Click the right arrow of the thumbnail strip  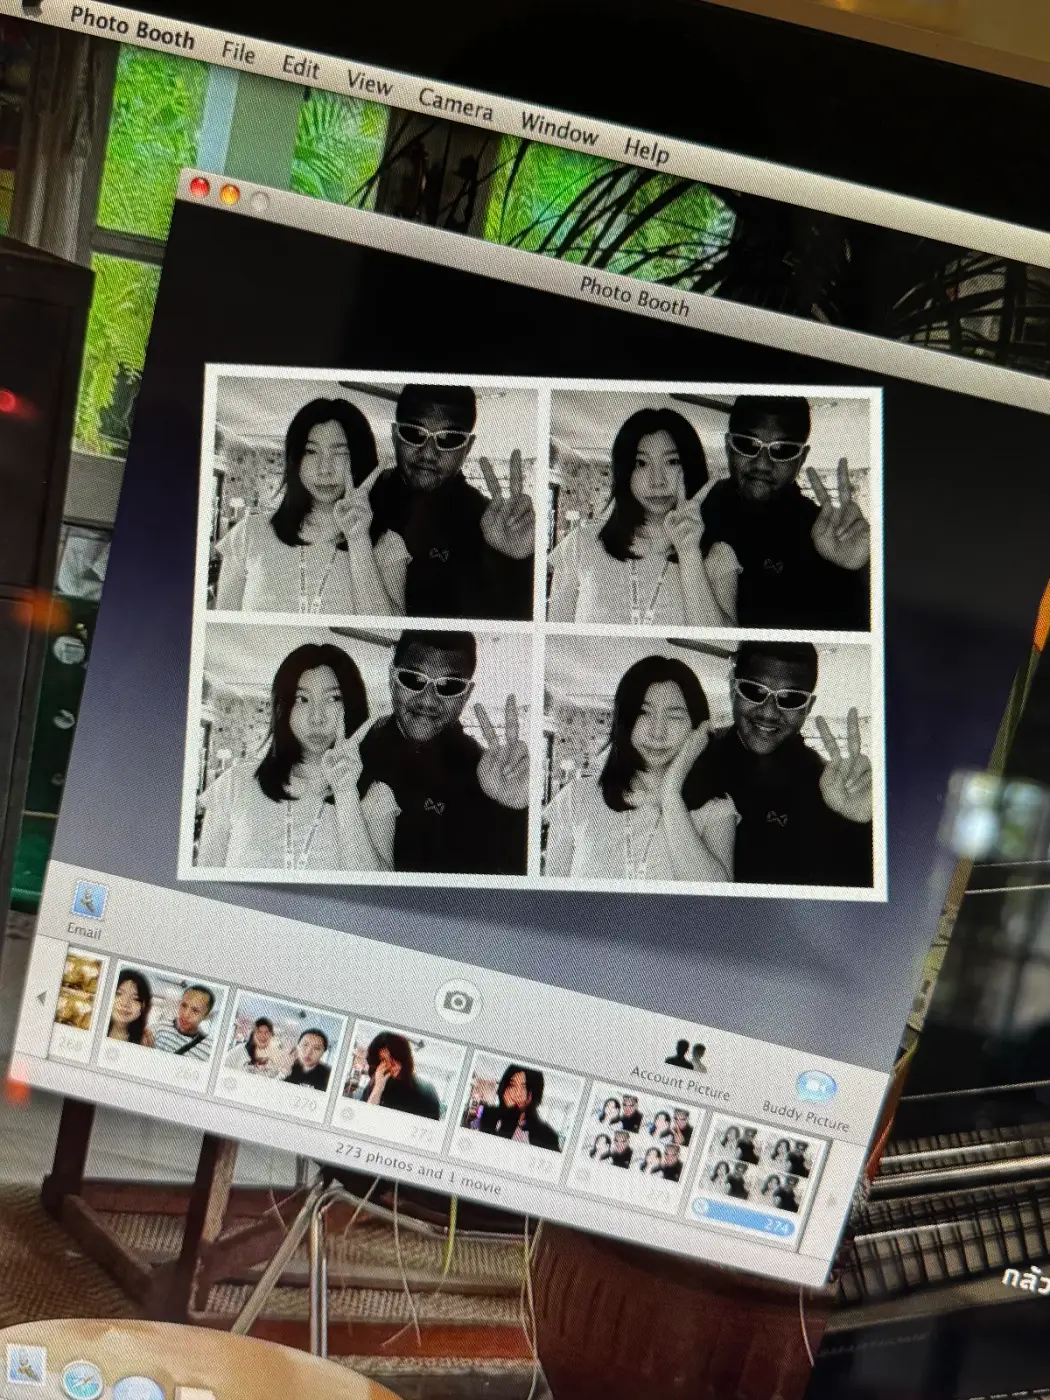tap(830, 1201)
